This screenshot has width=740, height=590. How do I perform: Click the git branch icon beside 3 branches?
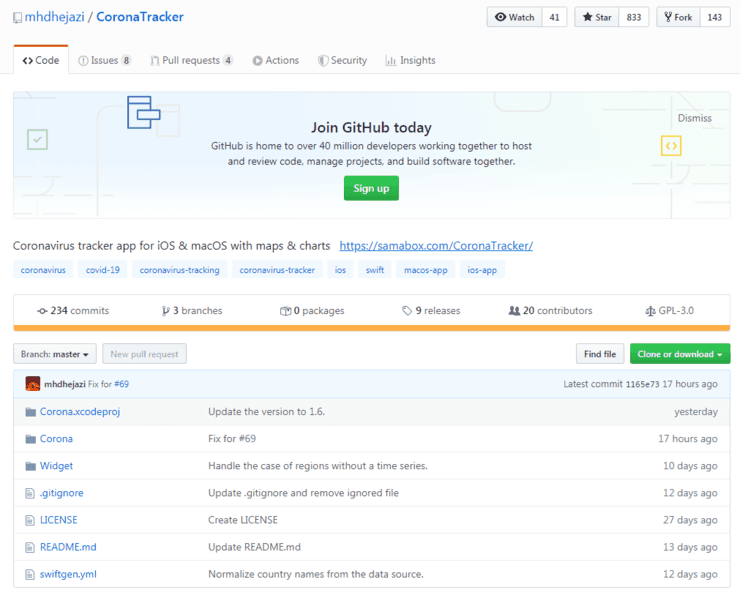[165, 311]
